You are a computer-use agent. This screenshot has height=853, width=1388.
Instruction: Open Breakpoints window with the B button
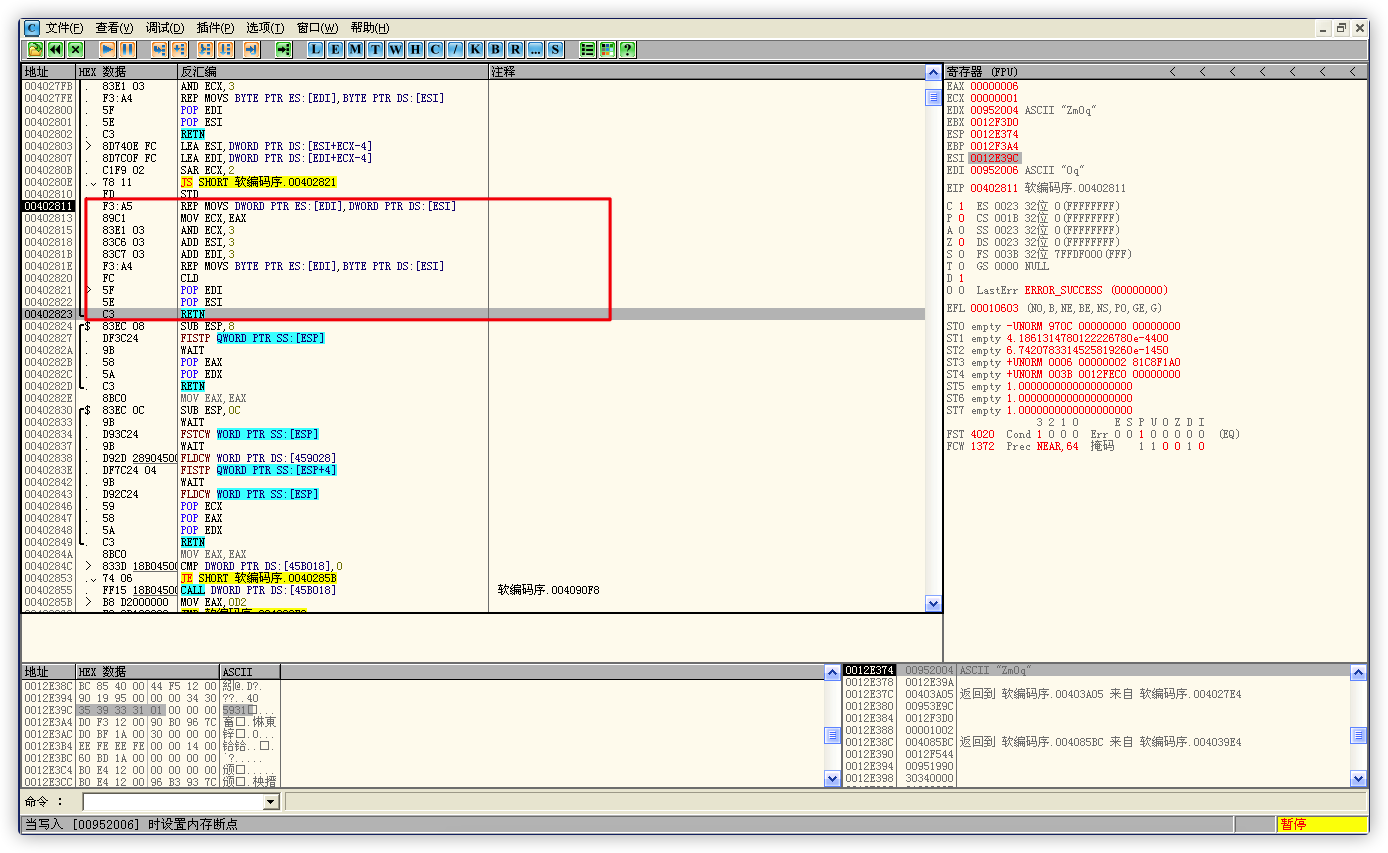point(496,49)
